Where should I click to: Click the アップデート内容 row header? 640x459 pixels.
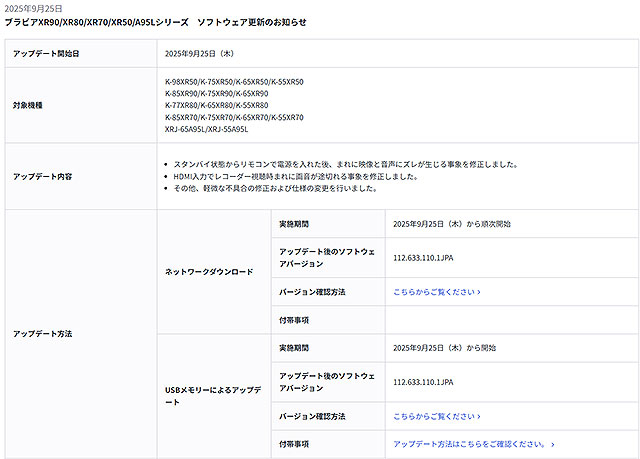[42, 177]
